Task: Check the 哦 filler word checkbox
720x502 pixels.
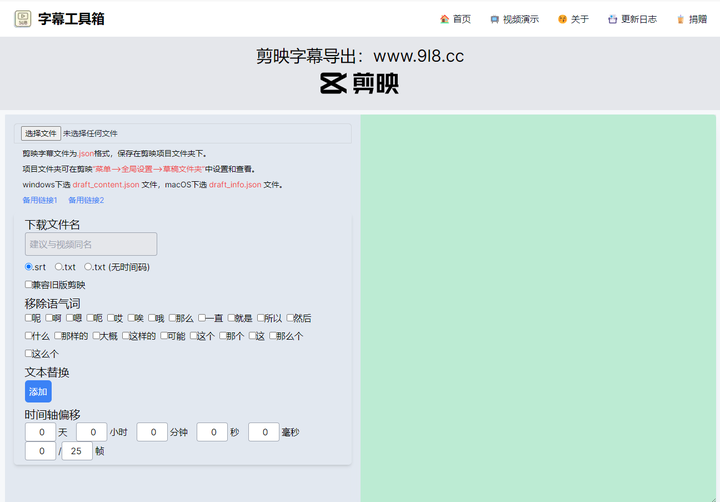Action: [x=152, y=317]
